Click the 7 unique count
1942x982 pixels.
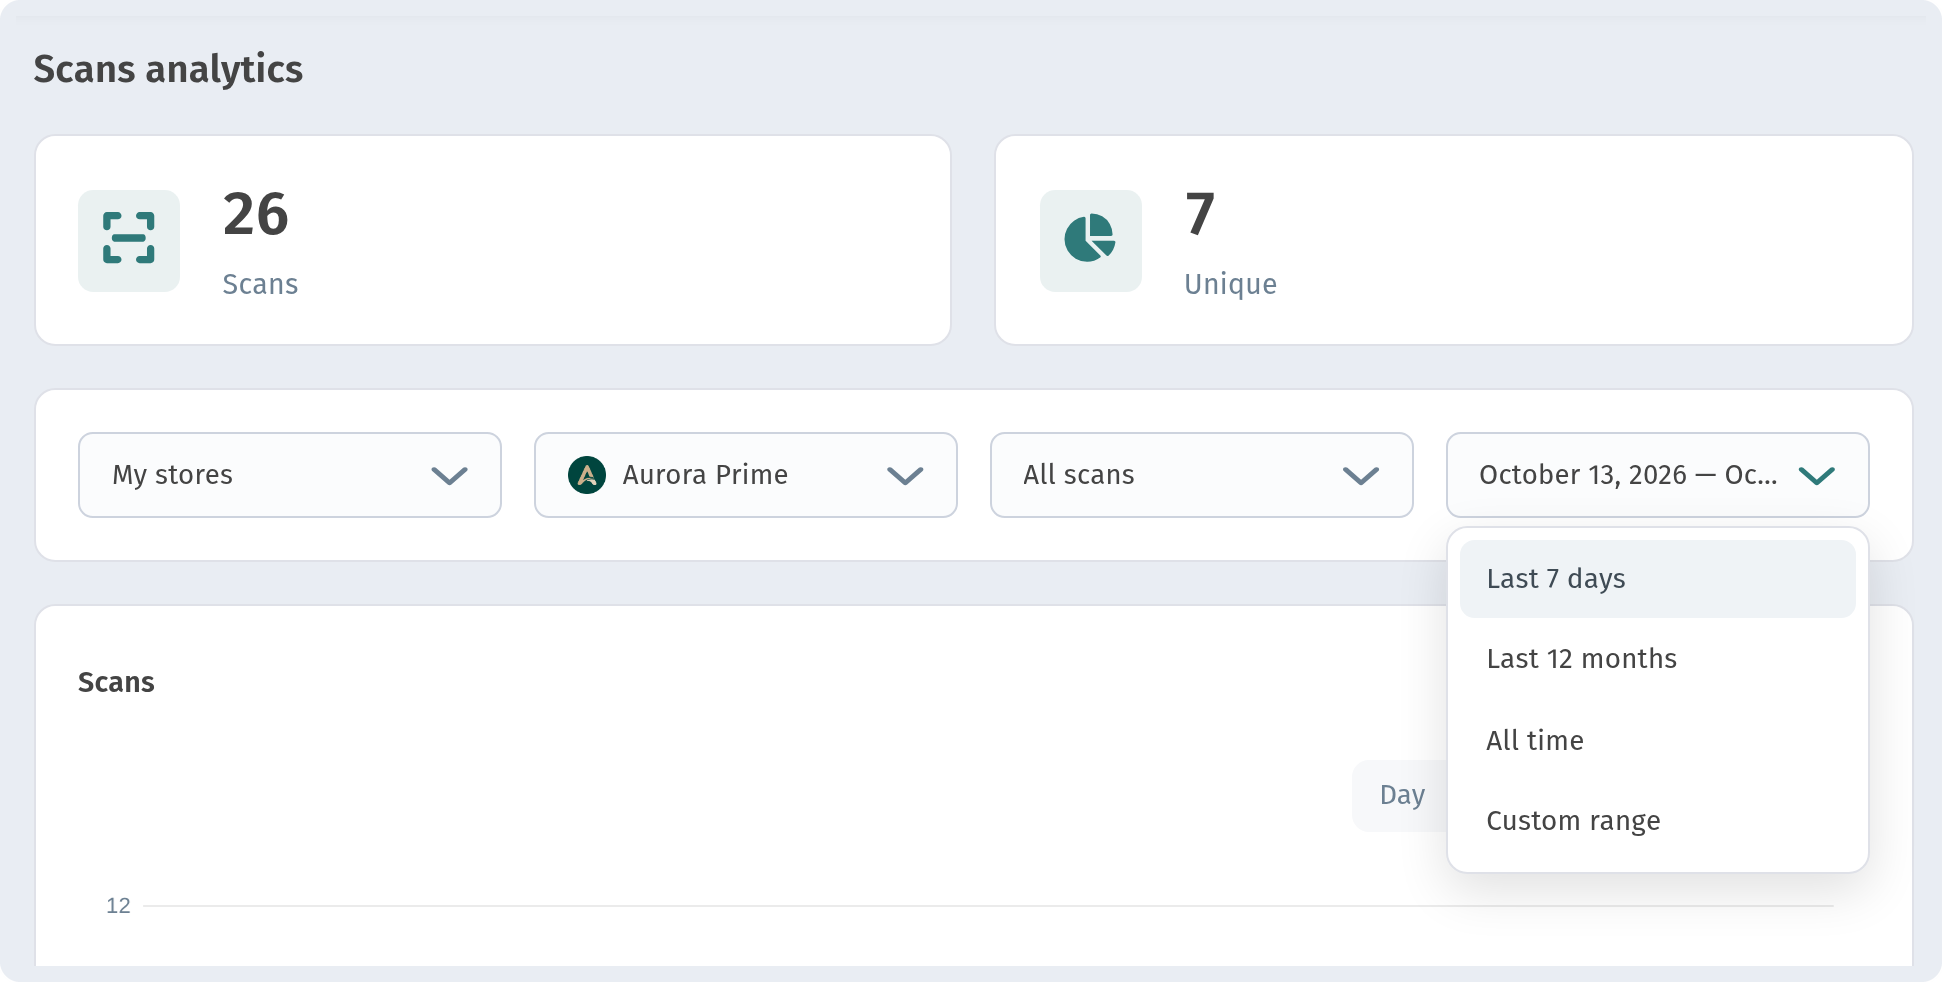click(x=1200, y=214)
